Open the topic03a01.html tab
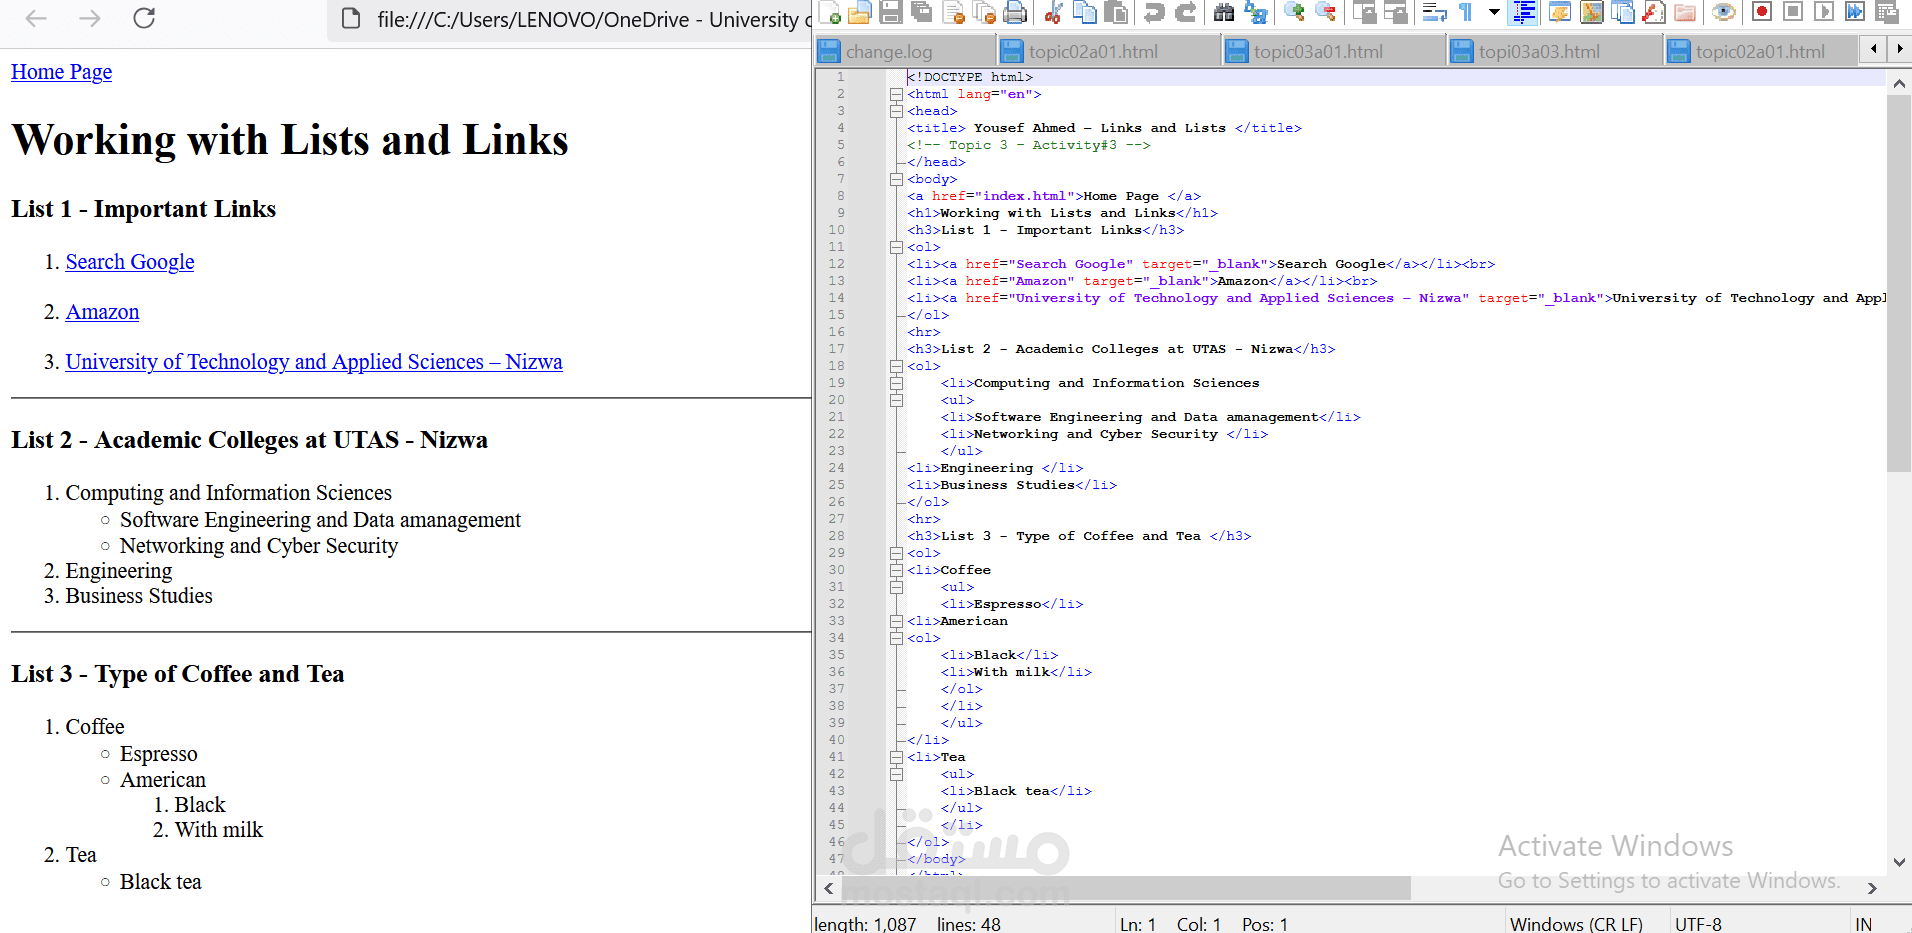This screenshot has width=1912, height=933. pos(1317,52)
